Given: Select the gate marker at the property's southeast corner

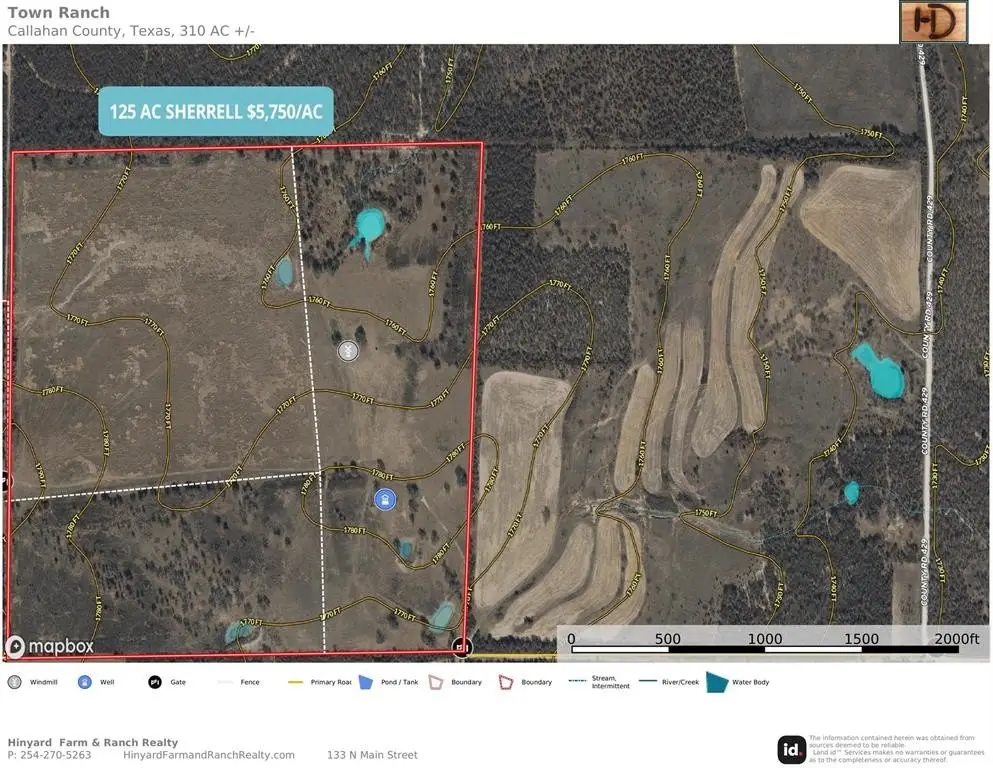Looking at the screenshot, I should [461, 647].
